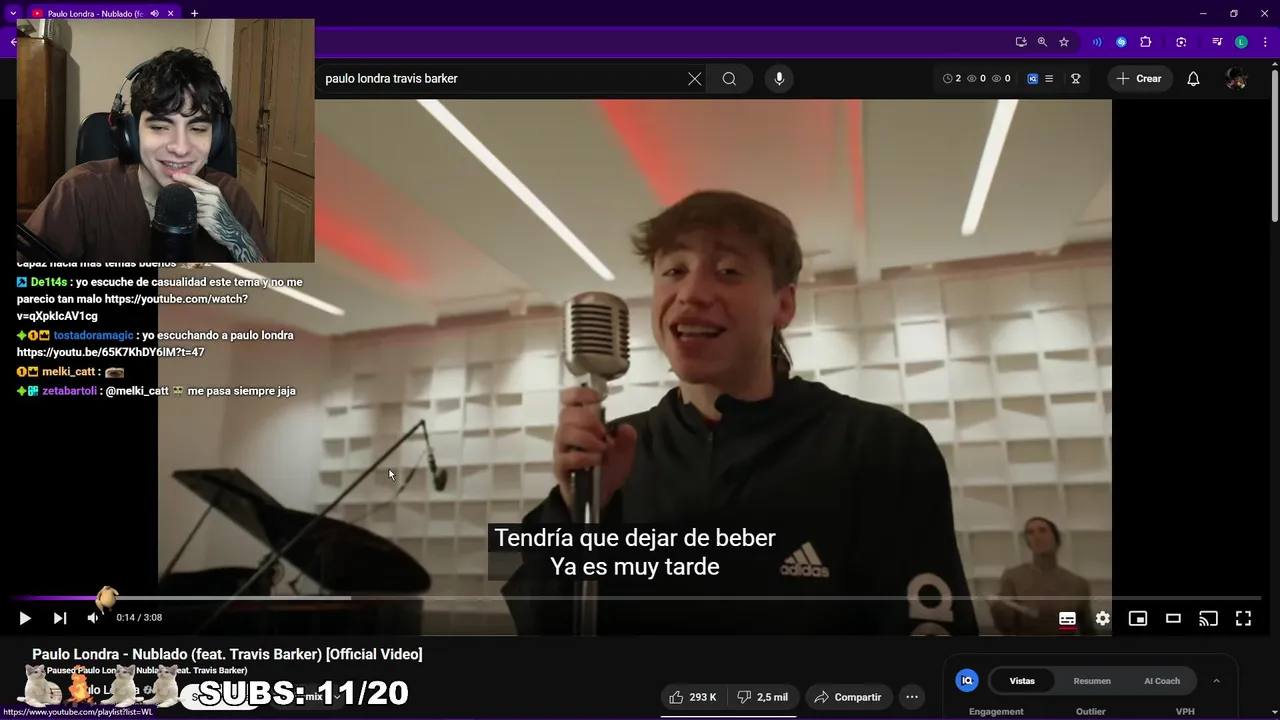This screenshot has height=720, width=1280.
Task: Click the Outlier label
Action: coord(1090,712)
